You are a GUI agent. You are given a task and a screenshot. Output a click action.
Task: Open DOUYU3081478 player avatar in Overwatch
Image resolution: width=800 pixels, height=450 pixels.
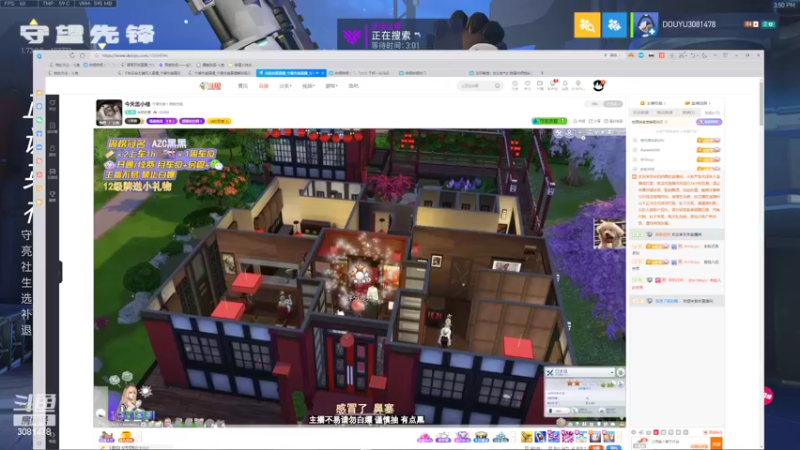point(645,24)
